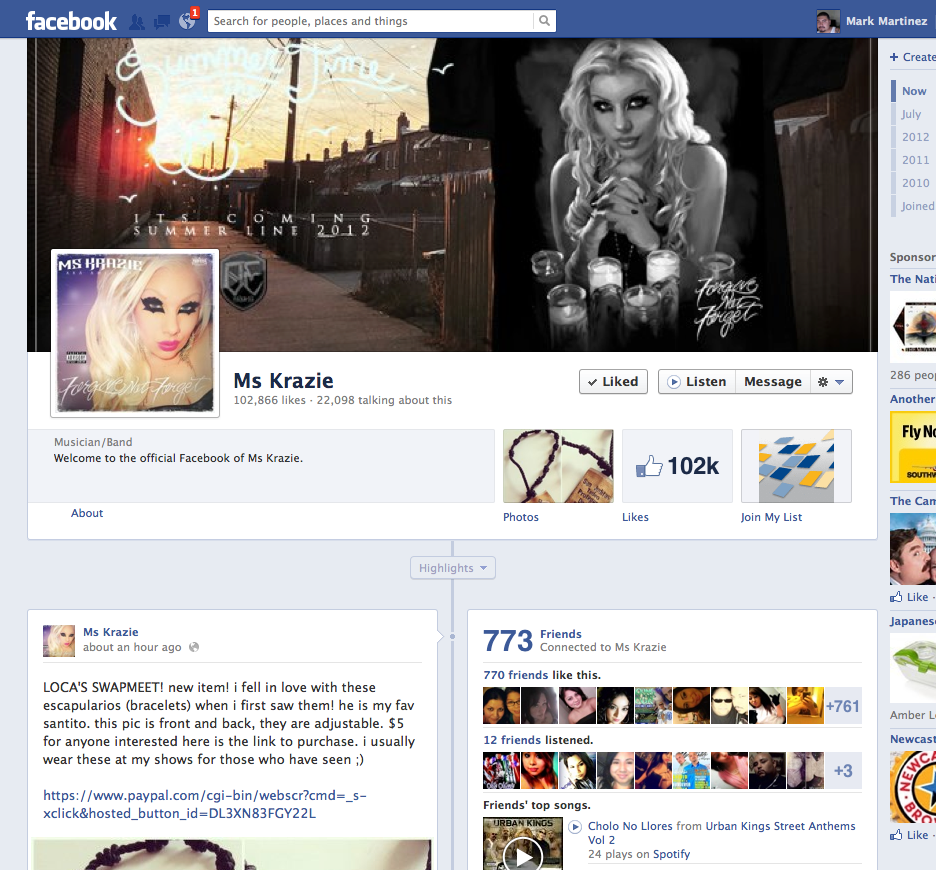Image resolution: width=936 pixels, height=870 pixels.
Task: Open the cover photo
Action: [x=452, y=195]
